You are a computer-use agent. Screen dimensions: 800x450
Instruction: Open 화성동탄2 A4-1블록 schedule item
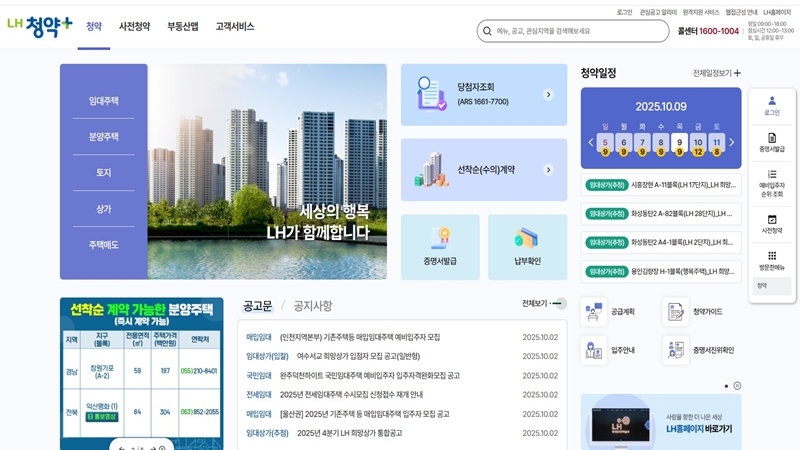pos(661,242)
